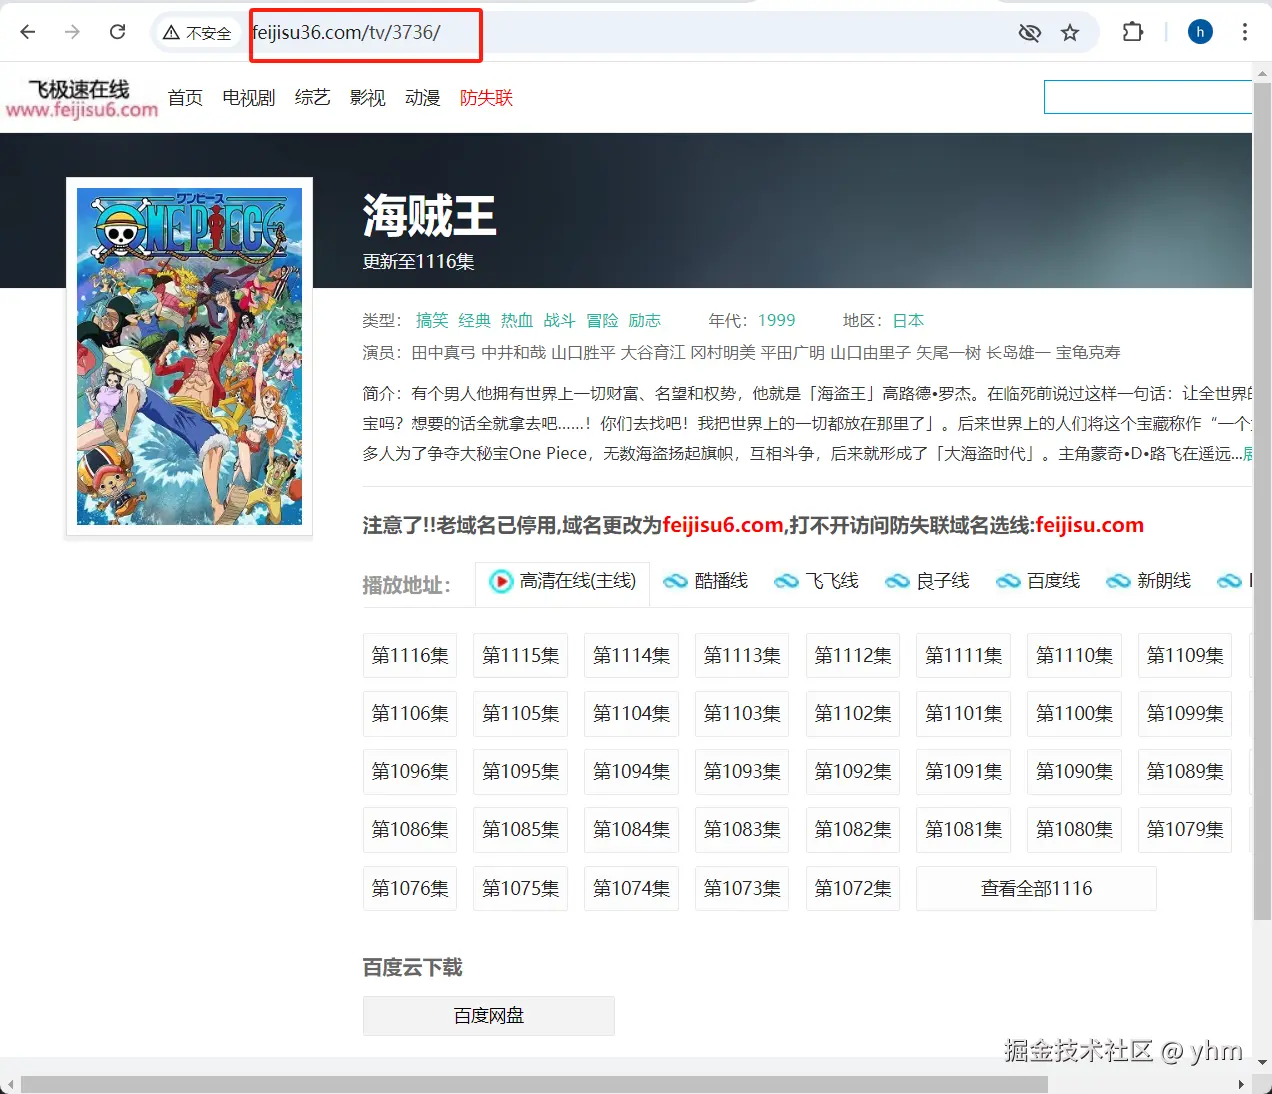Open the 综艺 nav item
This screenshot has height=1094, width=1272.
click(313, 98)
